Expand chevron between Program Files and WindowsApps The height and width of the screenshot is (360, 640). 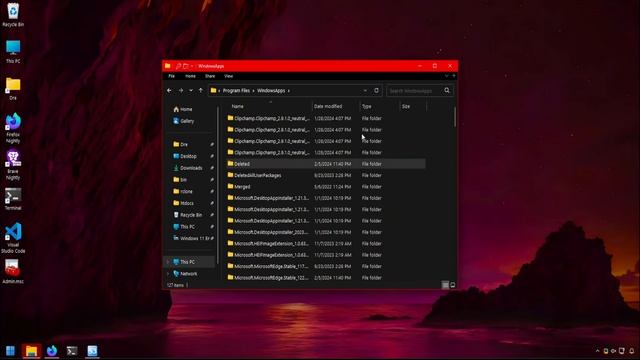click(253, 91)
